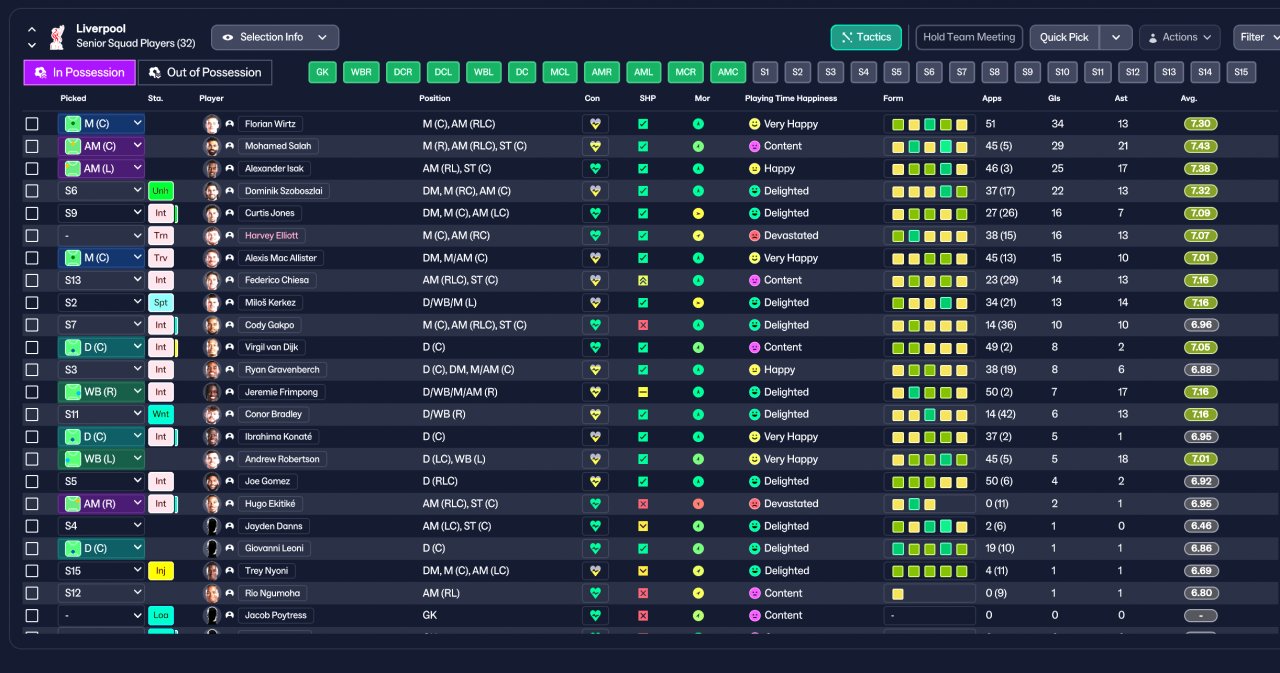Click Alexis Mac Allister's Trv status badge
The width and height of the screenshot is (1280, 673).
160,258
